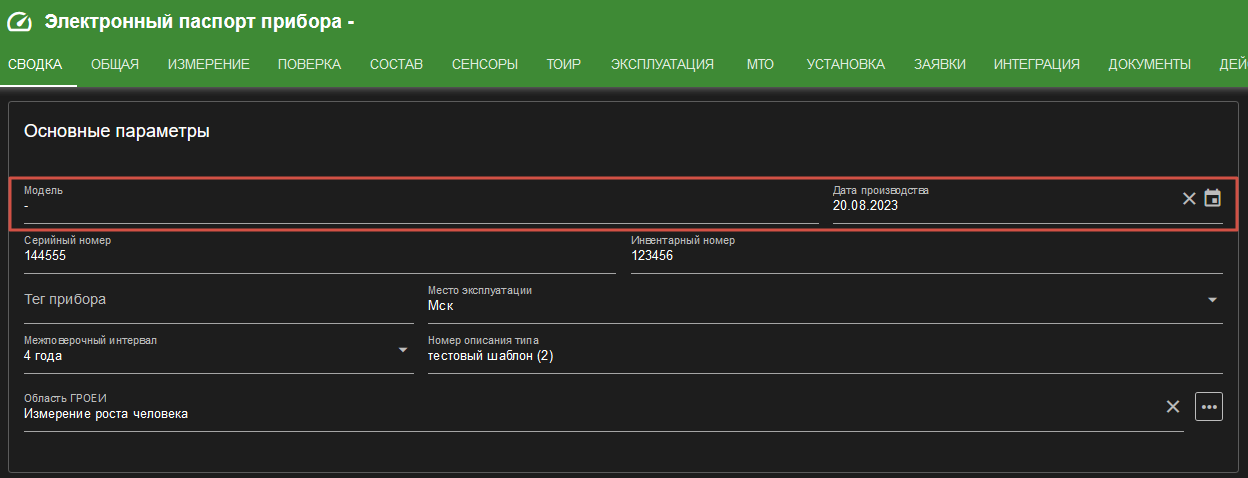Open the calendar picker for Дата производства
The image size is (1248, 478).
[x=1212, y=198]
